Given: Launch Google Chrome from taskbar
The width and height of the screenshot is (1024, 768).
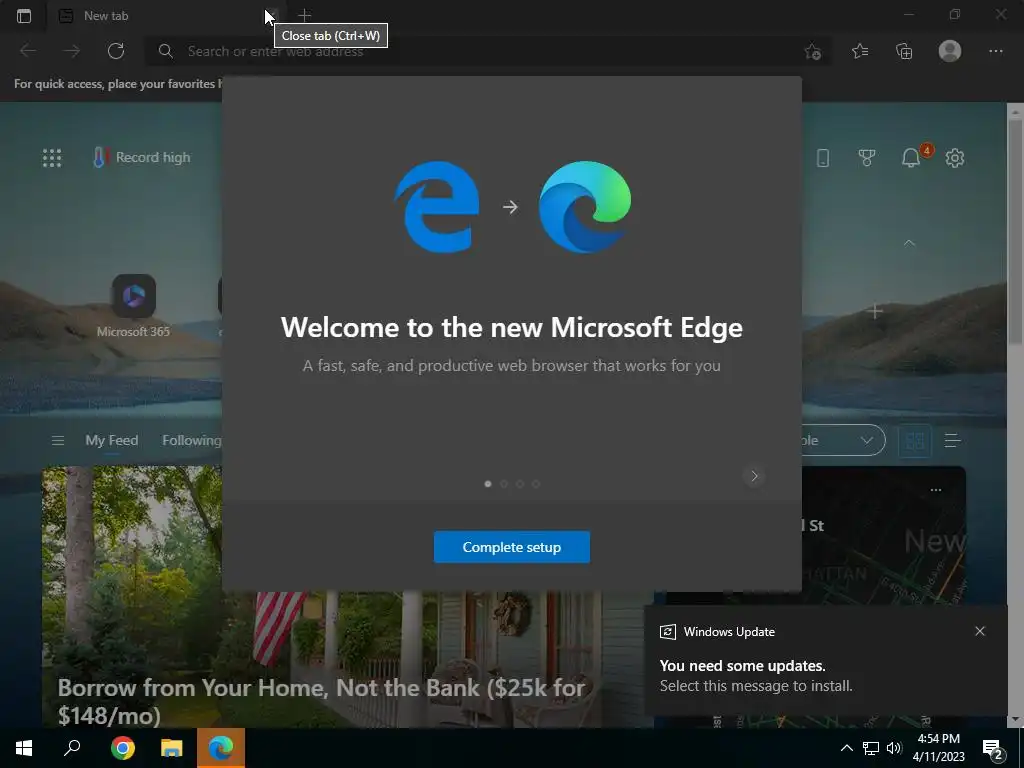Looking at the screenshot, I should [x=122, y=748].
